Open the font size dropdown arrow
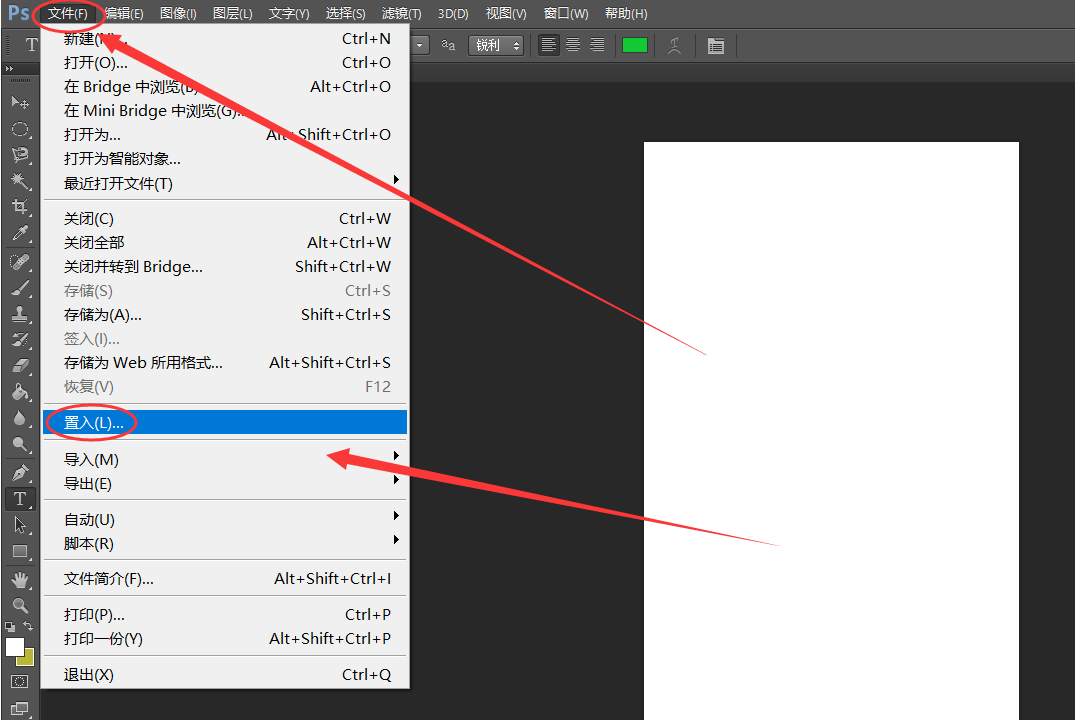This screenshot has width=1075, height=720. (x=420, y=45)
